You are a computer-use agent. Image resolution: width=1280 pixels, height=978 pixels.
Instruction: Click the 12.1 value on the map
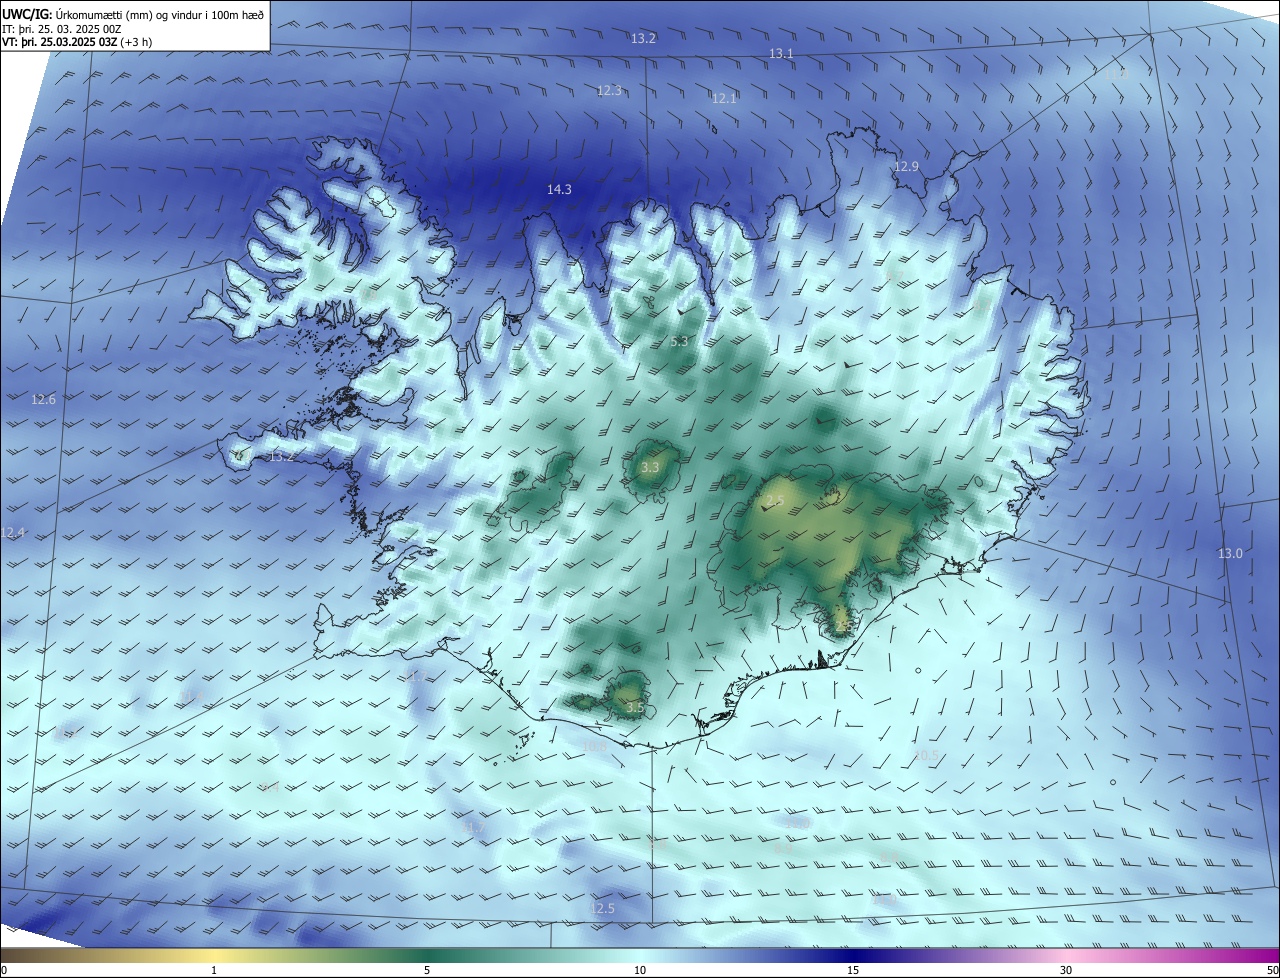coord(724,98)
